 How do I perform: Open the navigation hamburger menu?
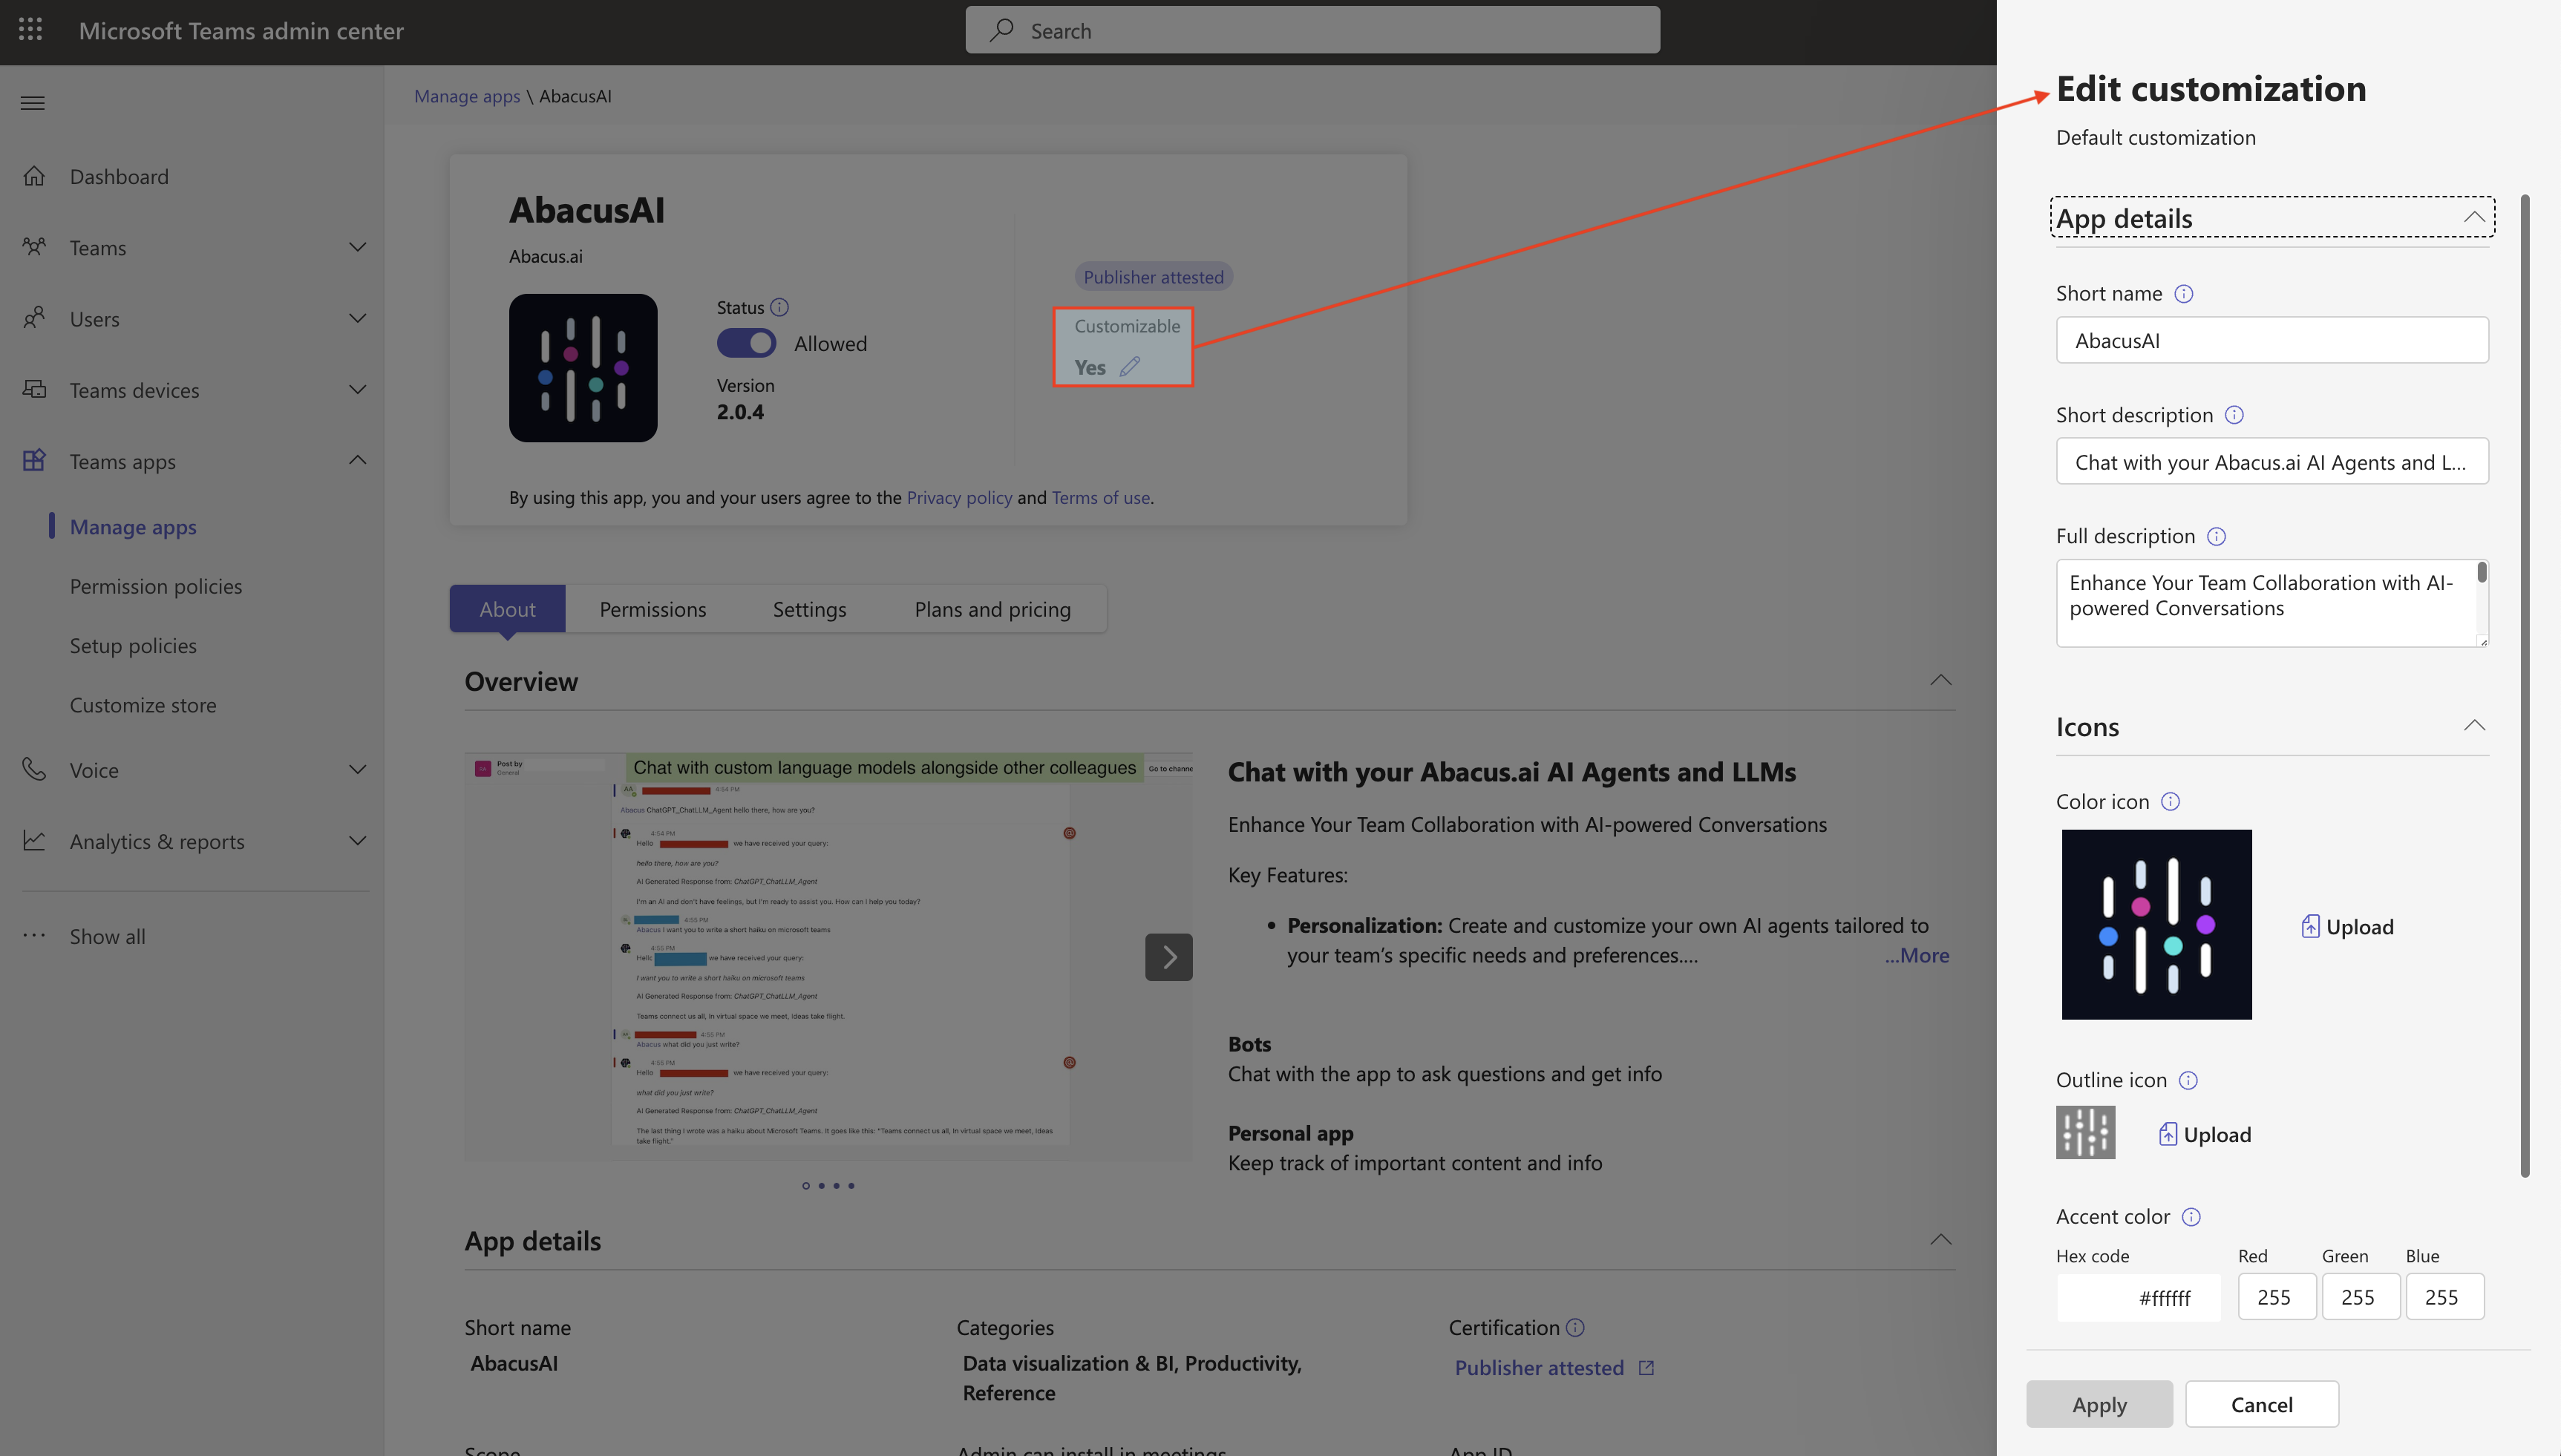32,102
